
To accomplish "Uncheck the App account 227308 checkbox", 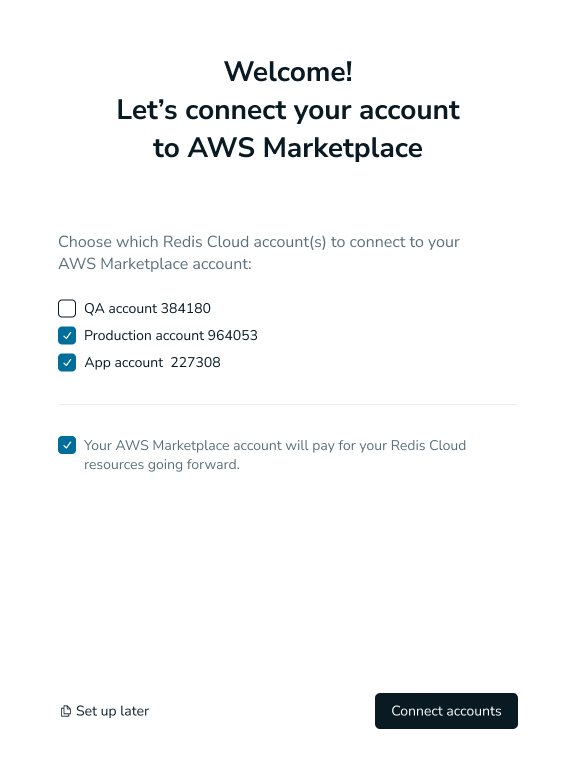I will [x=67, y=363].
